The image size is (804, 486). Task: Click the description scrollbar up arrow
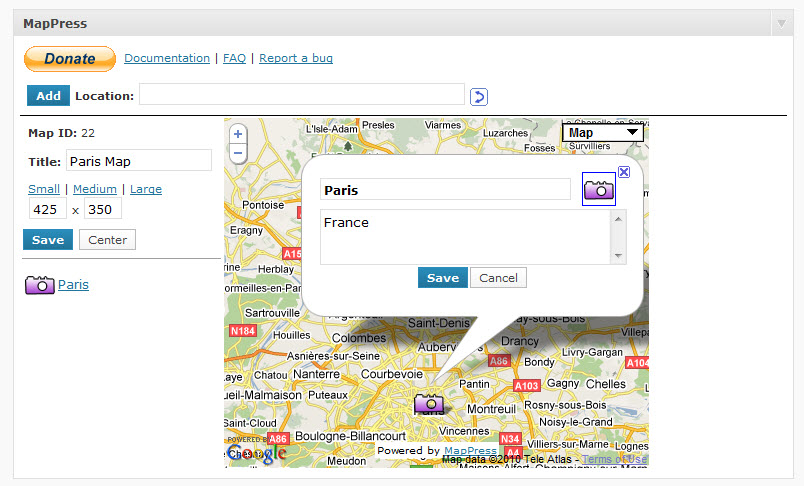(x=618, y=219)
